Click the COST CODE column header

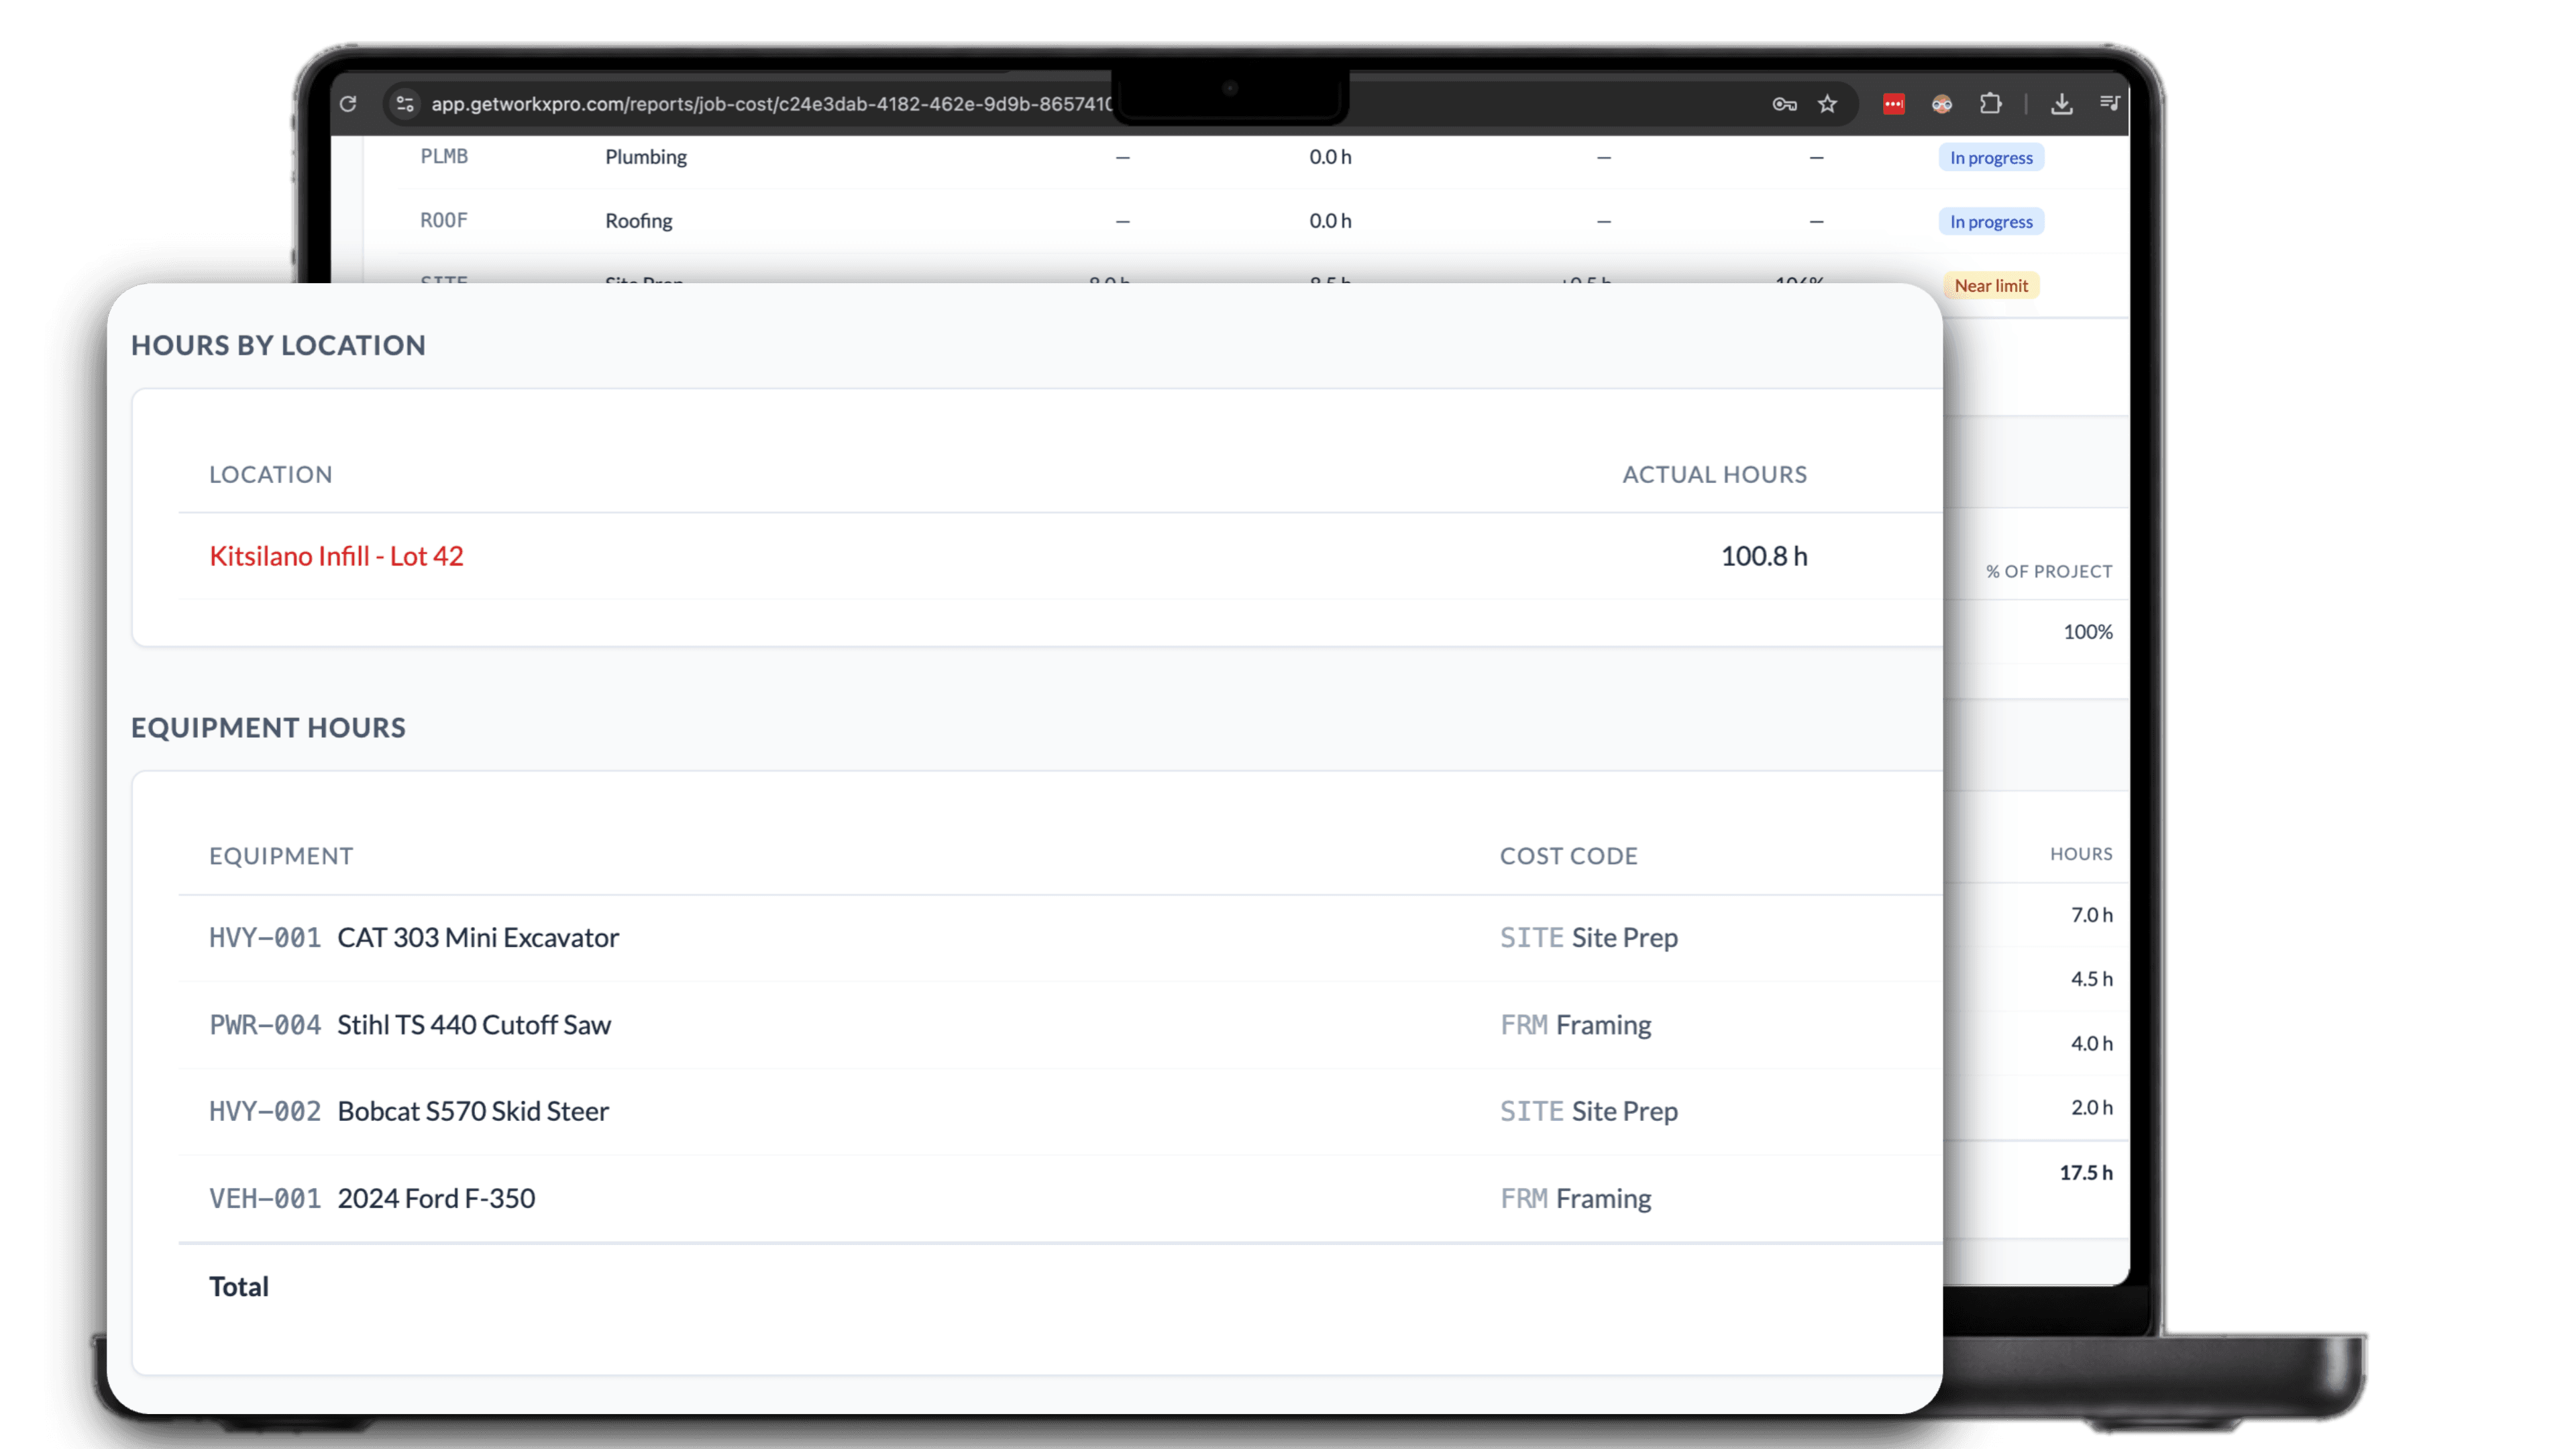point(1568,856)
